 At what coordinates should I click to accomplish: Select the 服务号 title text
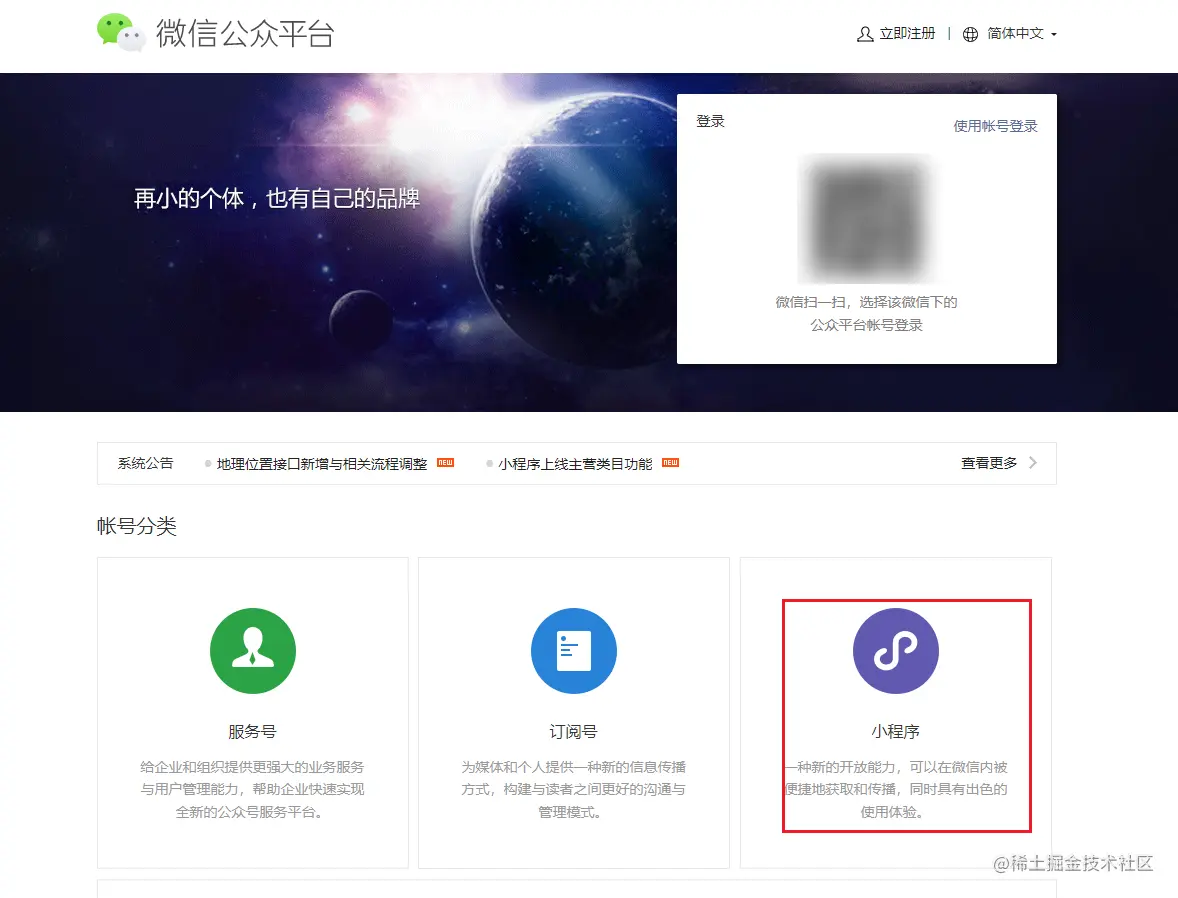[252, 731]
